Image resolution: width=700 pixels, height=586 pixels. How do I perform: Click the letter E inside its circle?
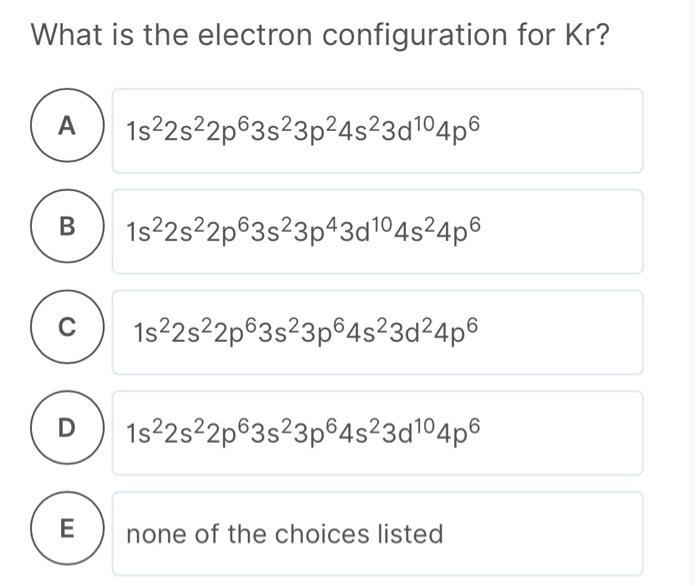coord(67,530)
